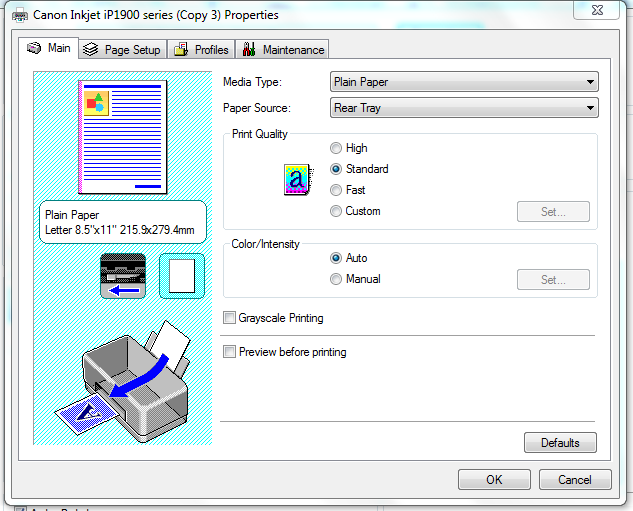Click the Print Quality group label
This screenshot has height=511, width=633.
click(260, 134)
